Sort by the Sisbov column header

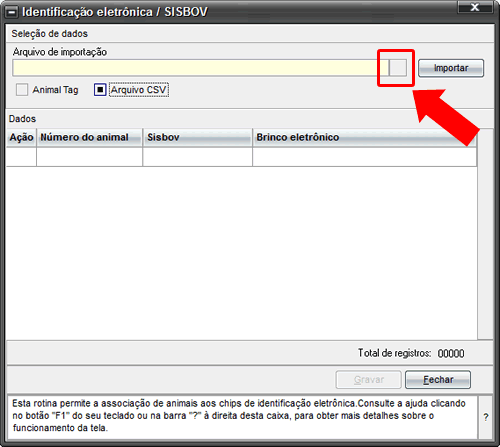(x=198, y=137)
